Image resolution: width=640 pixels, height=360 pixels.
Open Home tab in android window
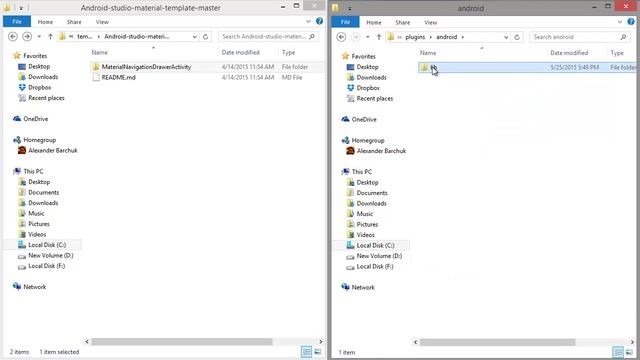[x=374, y=22]
